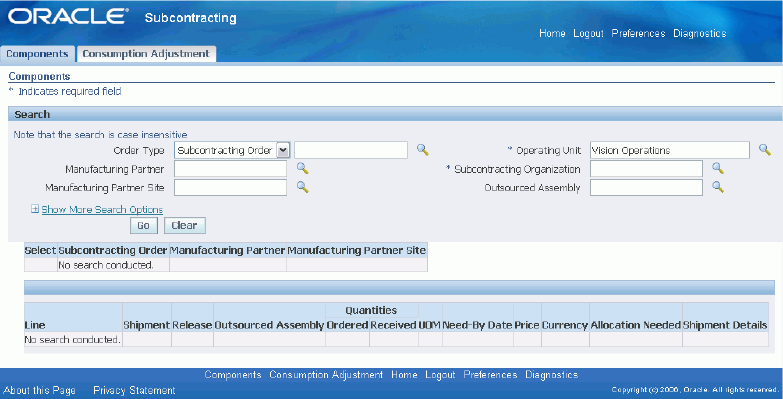Image resolution: width=783 pixels, height=399 pixels.
Task: Open the Manufacturing Partner search lookup
Action: pos(303,168)
